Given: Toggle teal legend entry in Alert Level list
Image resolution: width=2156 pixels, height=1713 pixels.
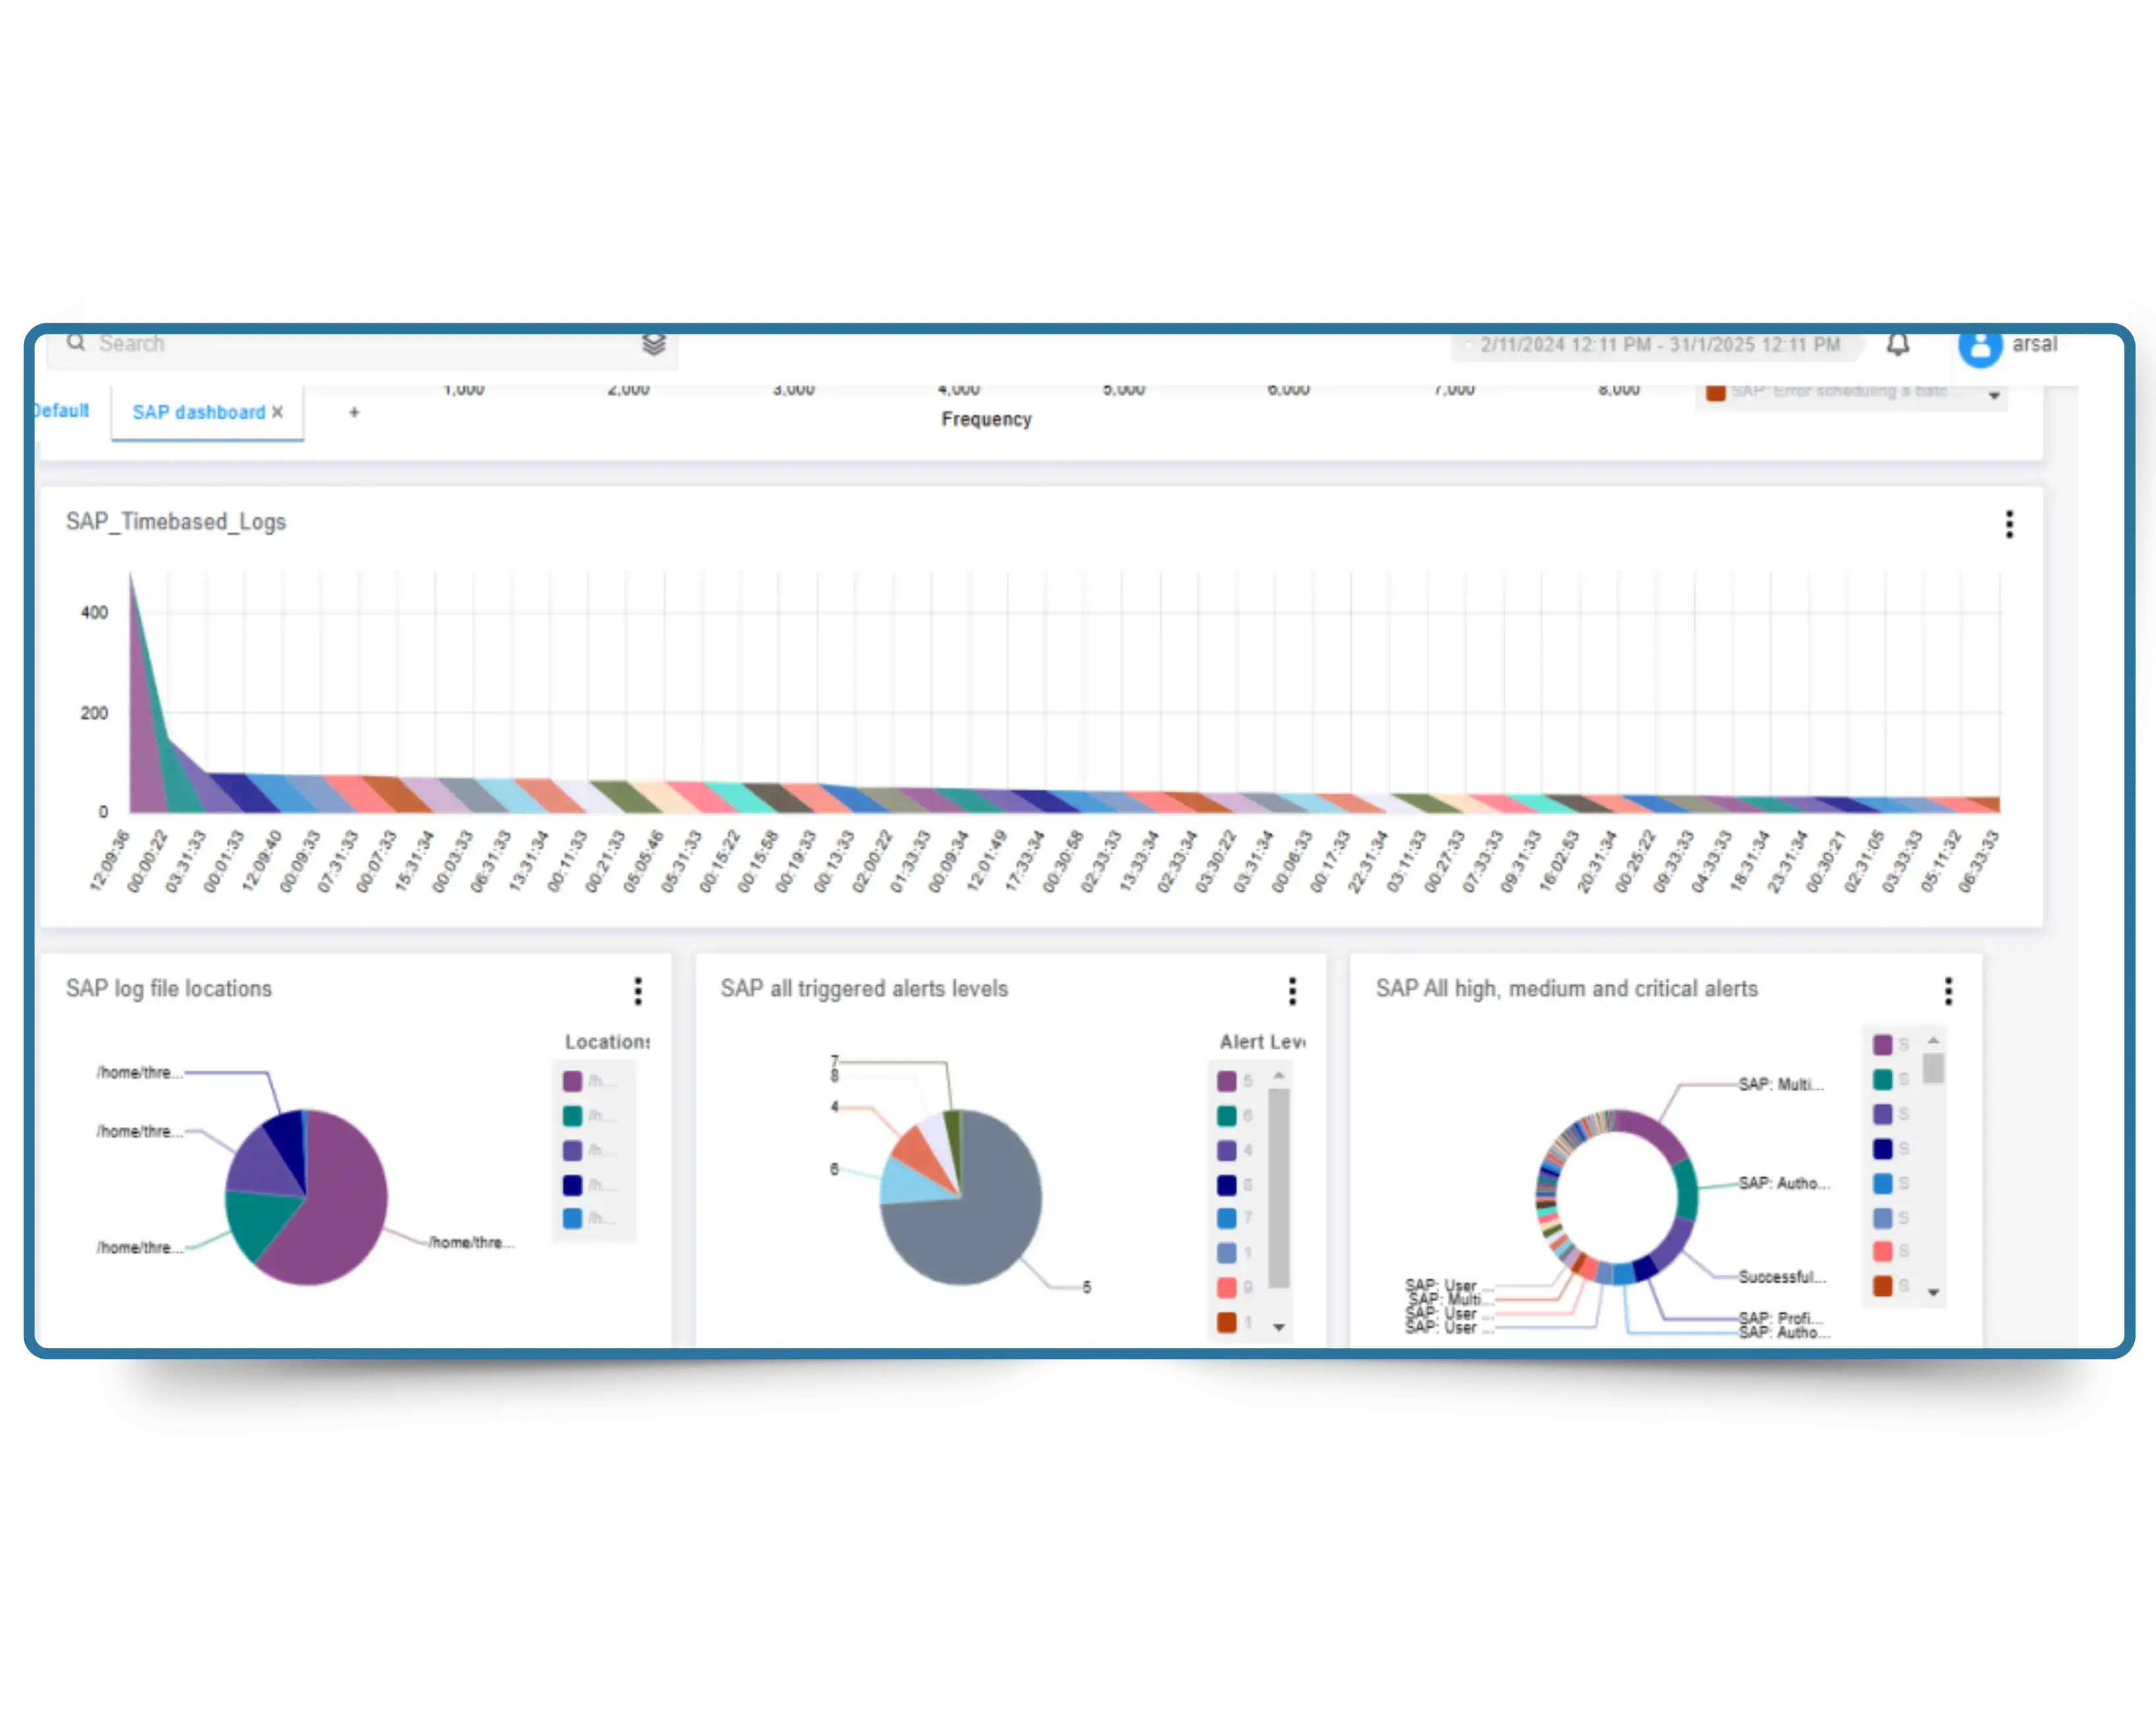Looking at the screenshot, I should (1226, 1116).
